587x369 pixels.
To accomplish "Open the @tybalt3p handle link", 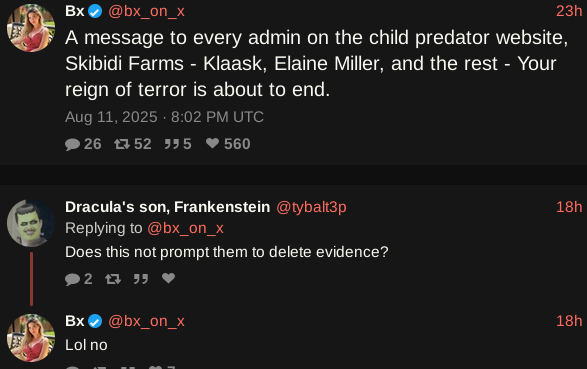I will (x=311, y=207).
